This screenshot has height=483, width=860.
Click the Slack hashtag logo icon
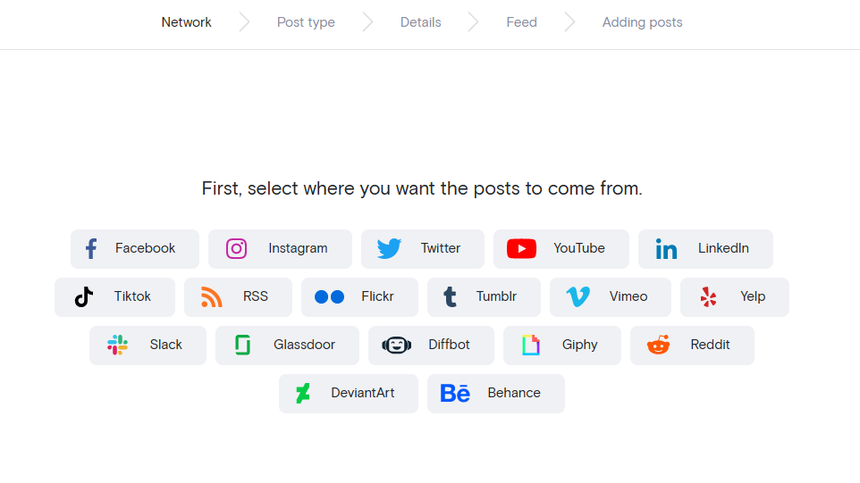coord(118,345)
